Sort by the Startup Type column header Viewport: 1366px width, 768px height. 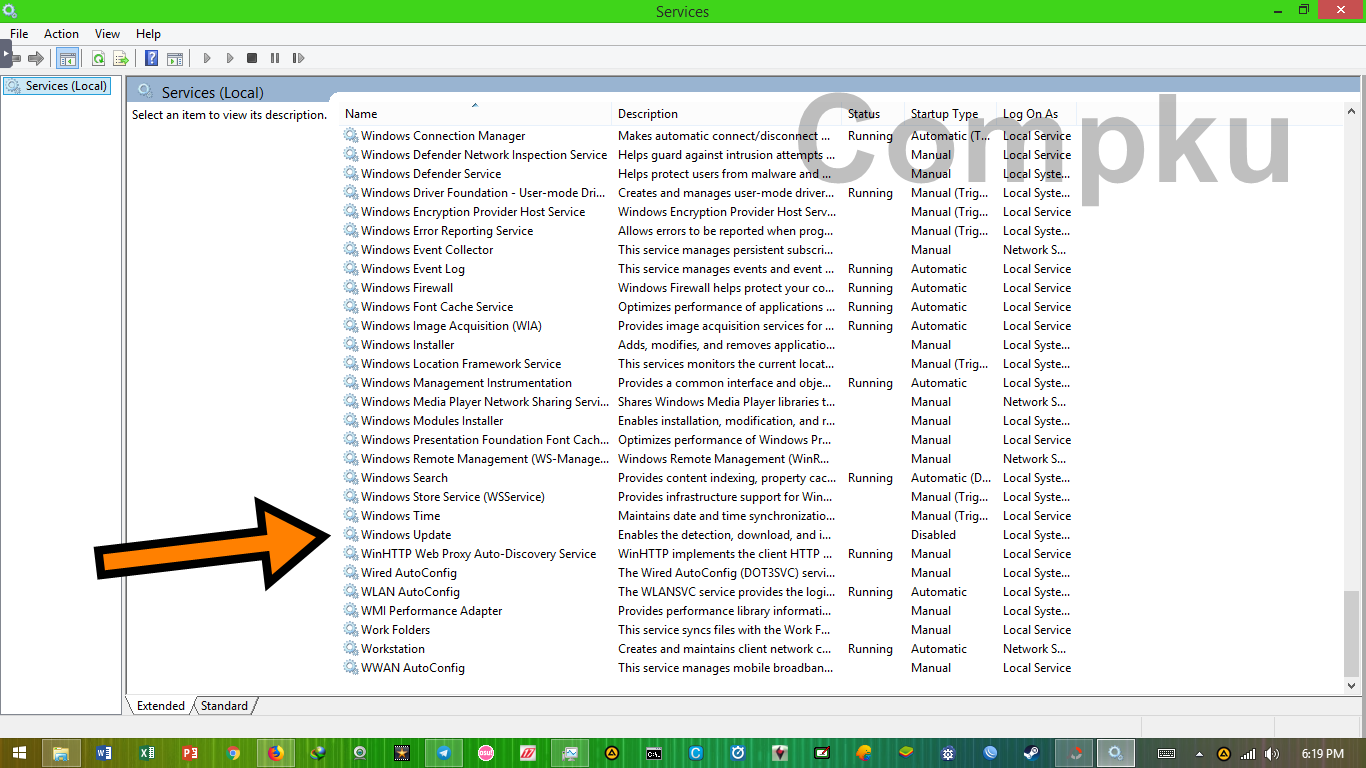coord(950,114)
